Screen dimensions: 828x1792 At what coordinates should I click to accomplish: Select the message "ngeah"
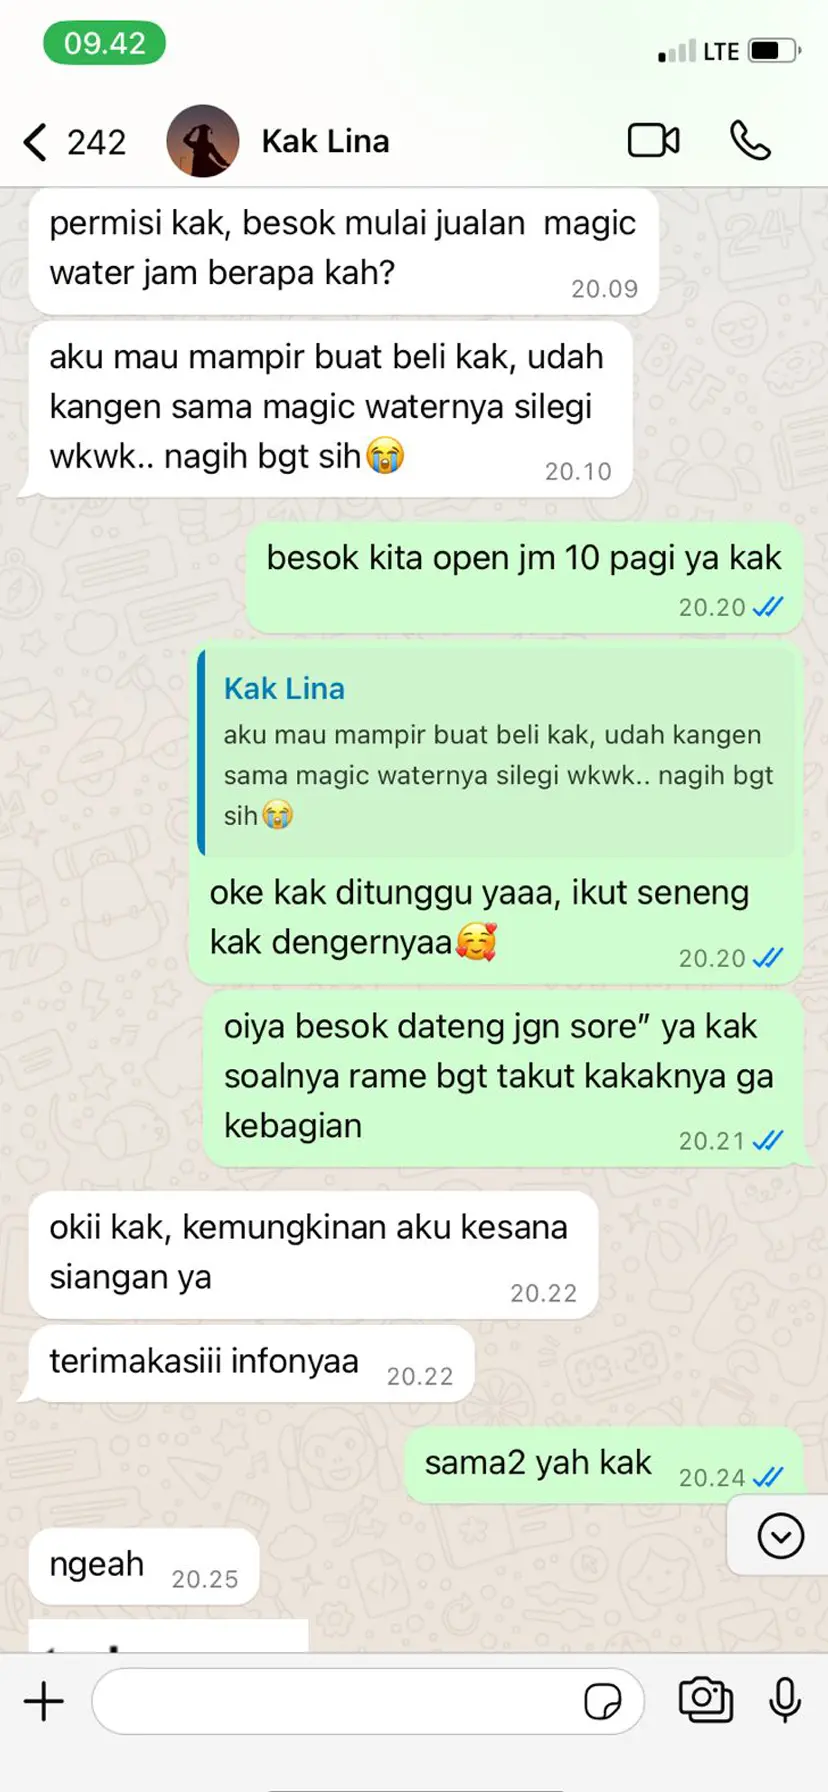click(x=144, y=1566)
